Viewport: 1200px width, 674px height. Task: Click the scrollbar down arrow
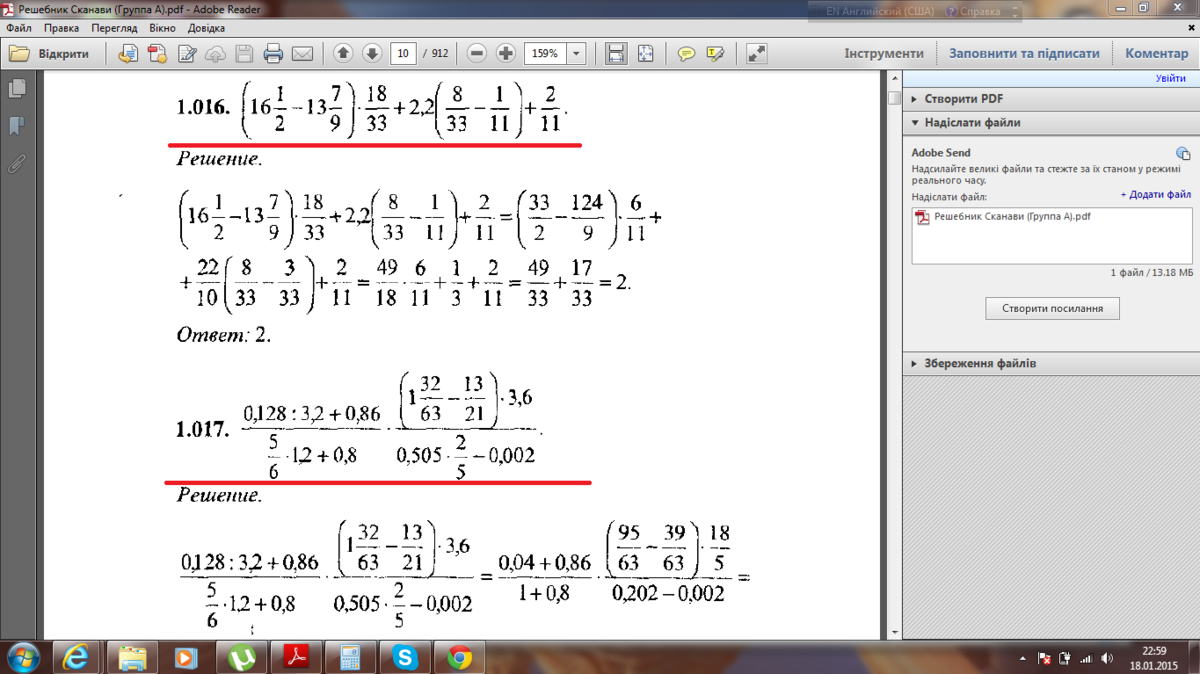pyautogui.click(x=894, y=632)
